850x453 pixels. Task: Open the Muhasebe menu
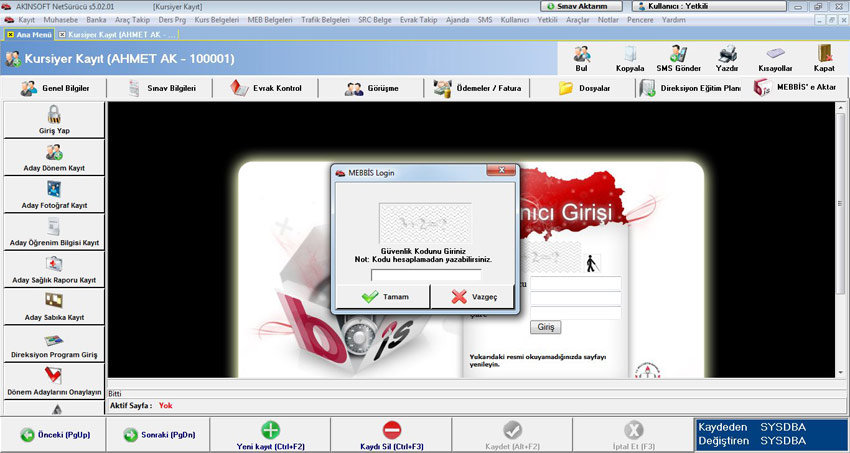(61, 20)
